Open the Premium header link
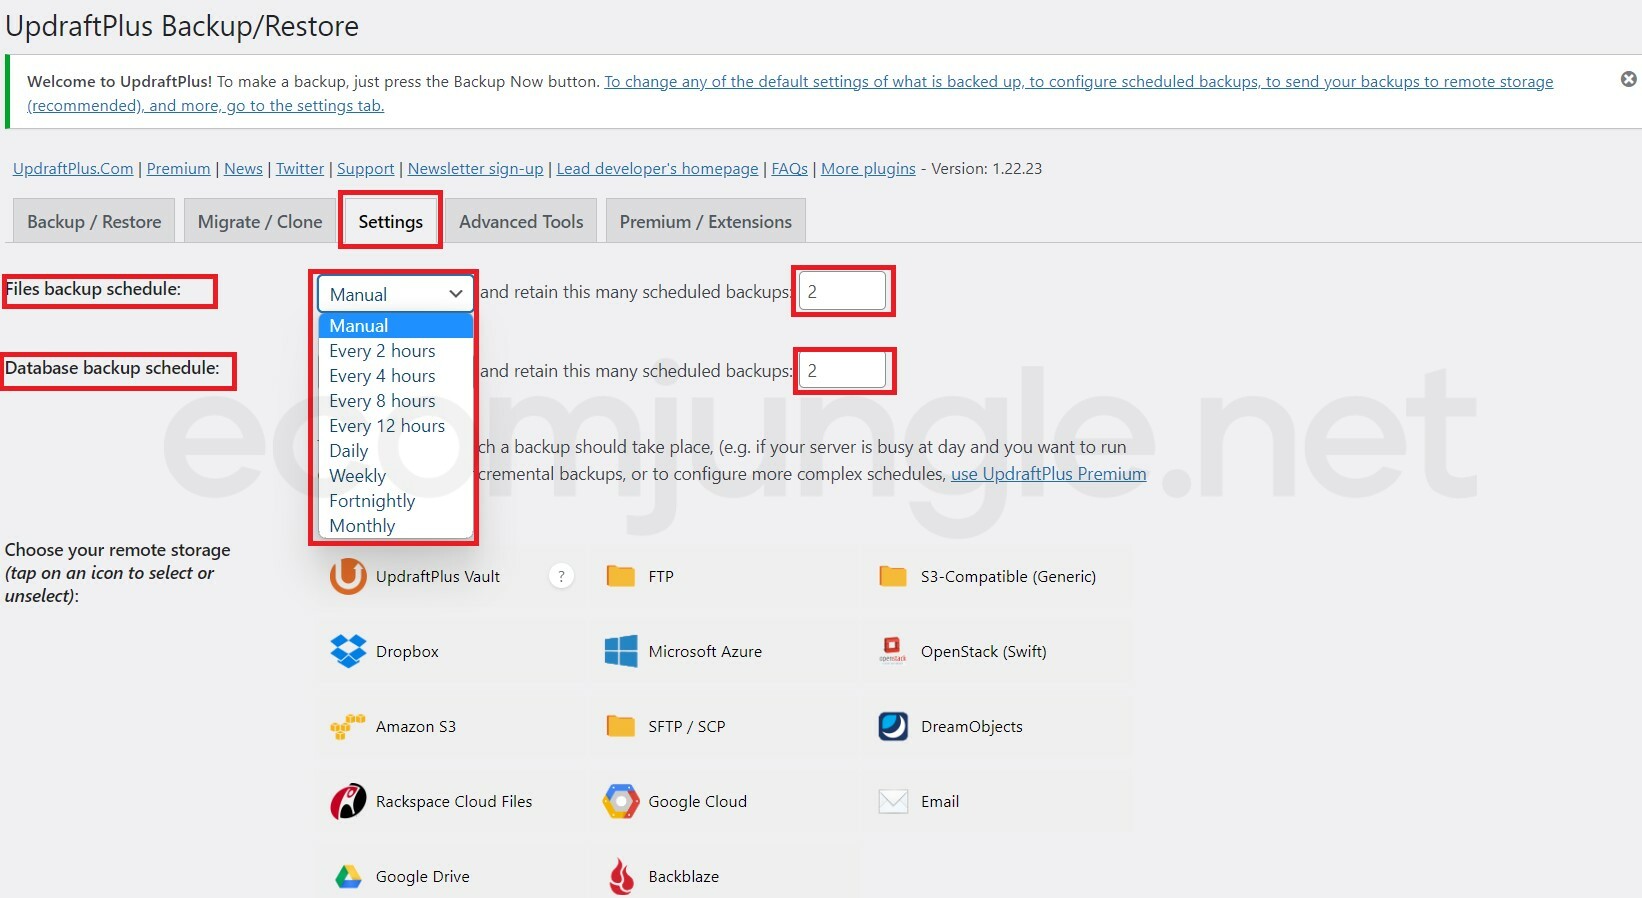 tap(178, 169)
